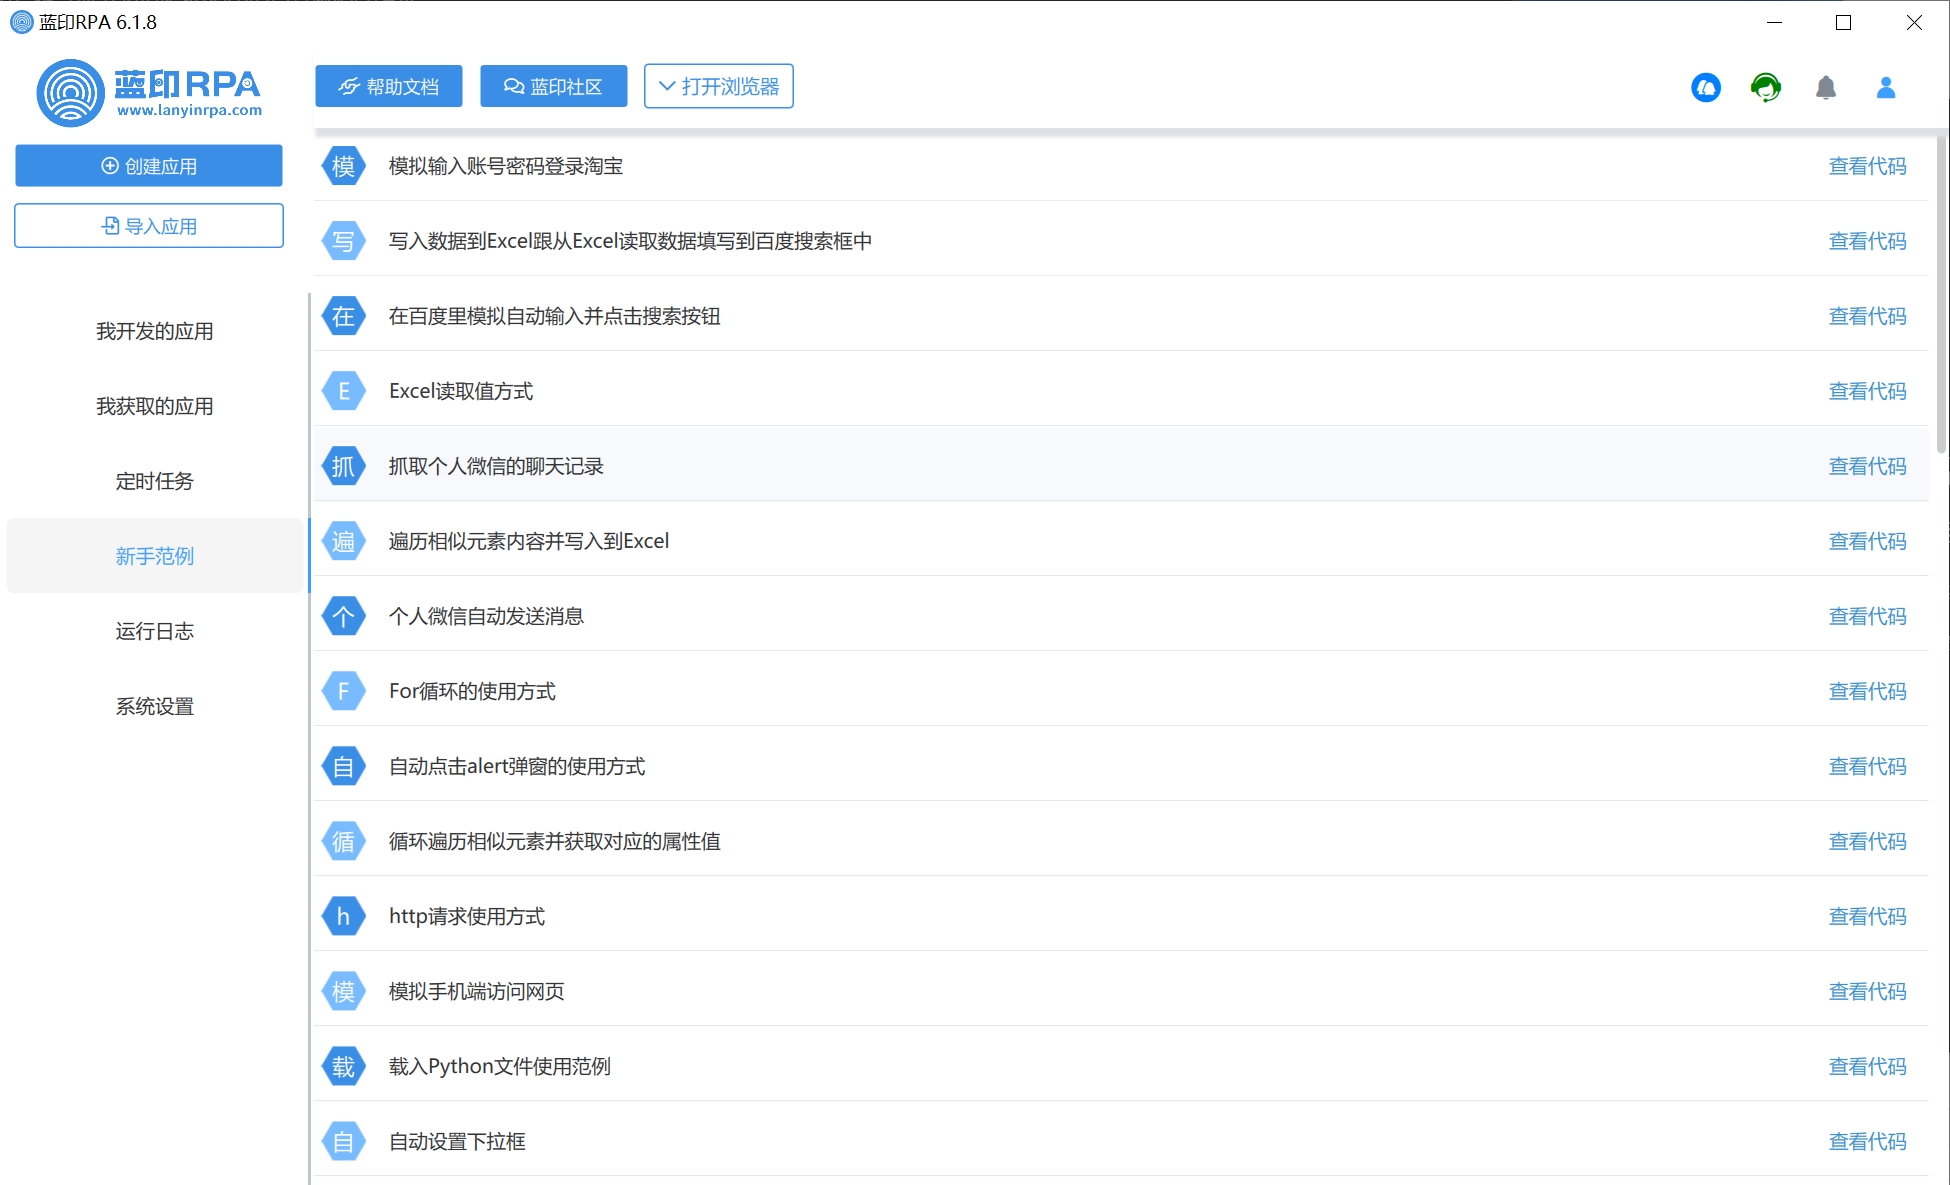View code for 在百度里模拟自动输入 example
The height and width of the screenshot is (1185, 1950).
(x=1867, y=316)
